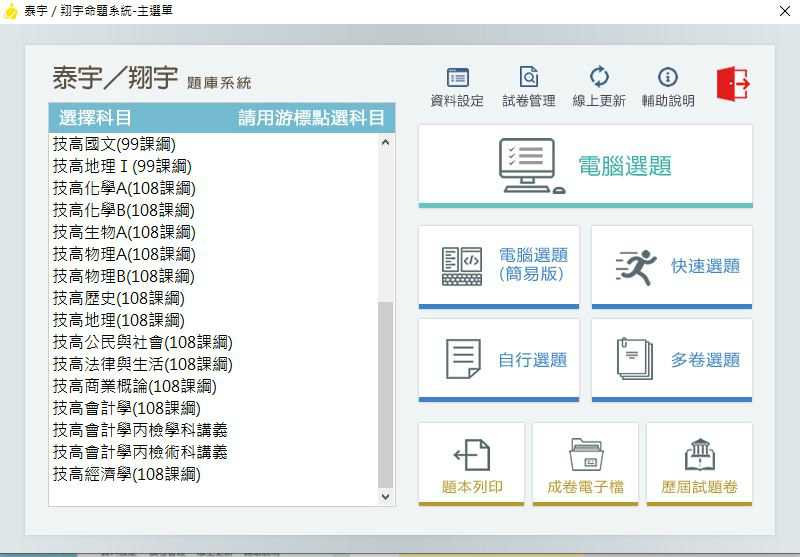Open 試卷管理 exam paper management icon
This screenshot has height=557, width=800.
[529, 87]
